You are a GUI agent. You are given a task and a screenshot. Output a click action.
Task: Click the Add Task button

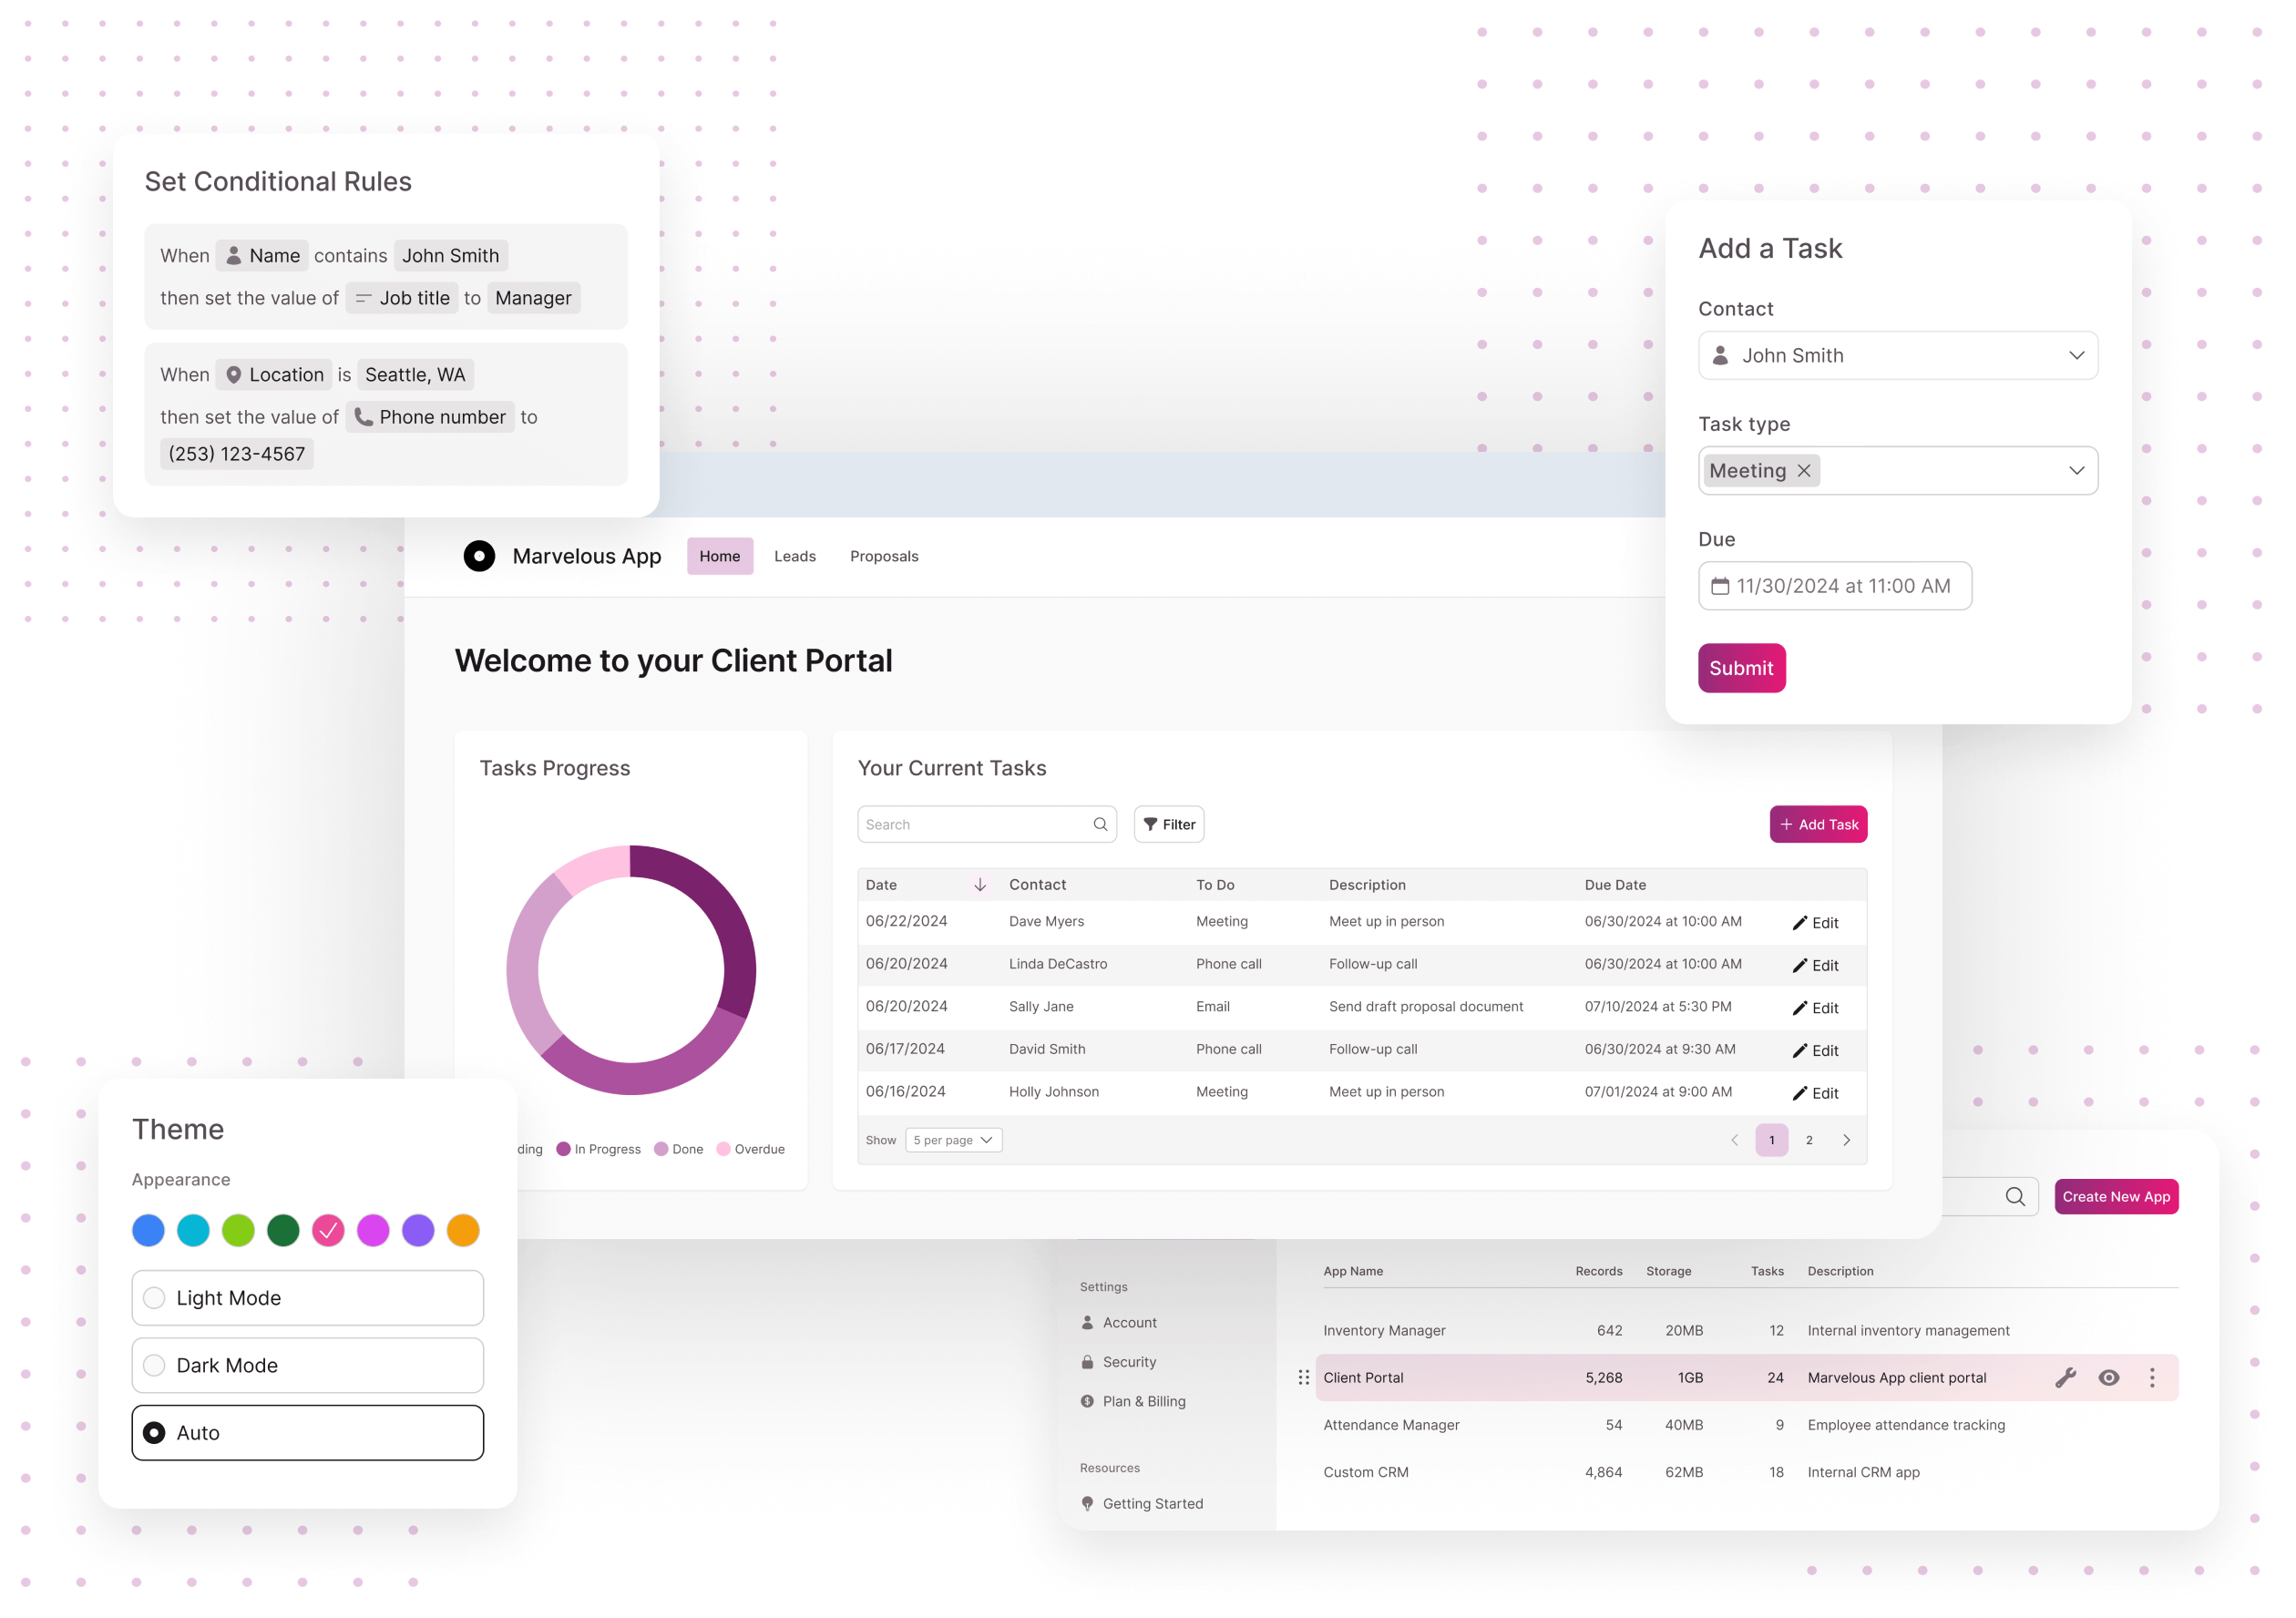tap(1818, 824)
